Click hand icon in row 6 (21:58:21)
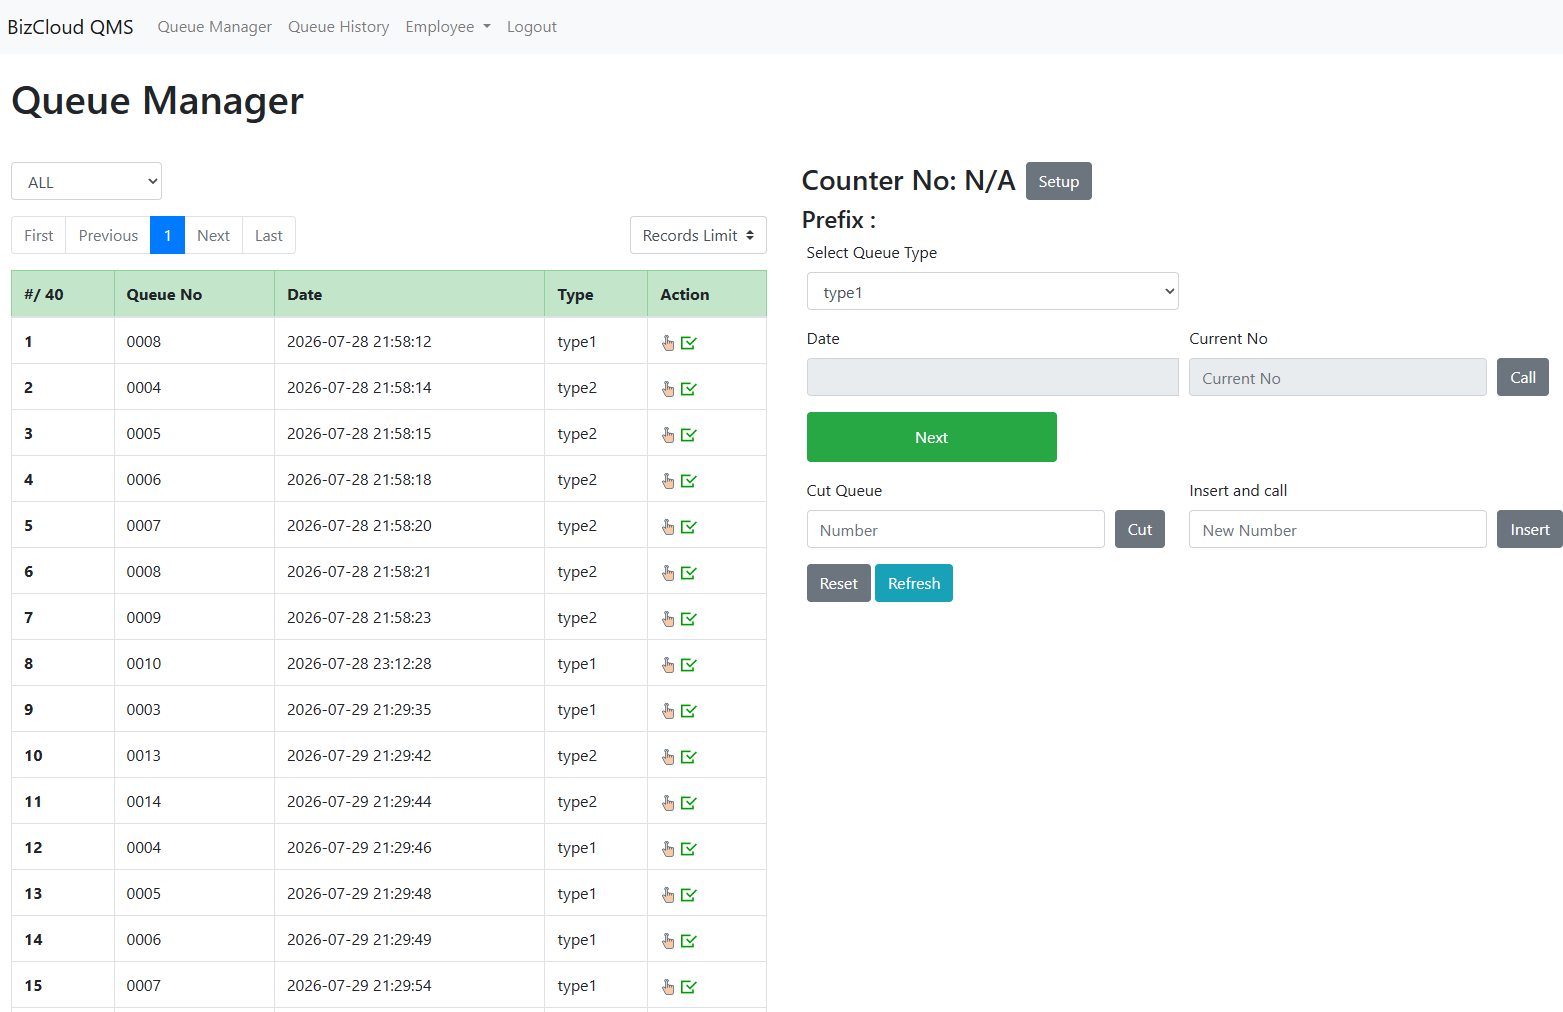The height and width of the screenshot is (1012, 1563). pos(668,573)
